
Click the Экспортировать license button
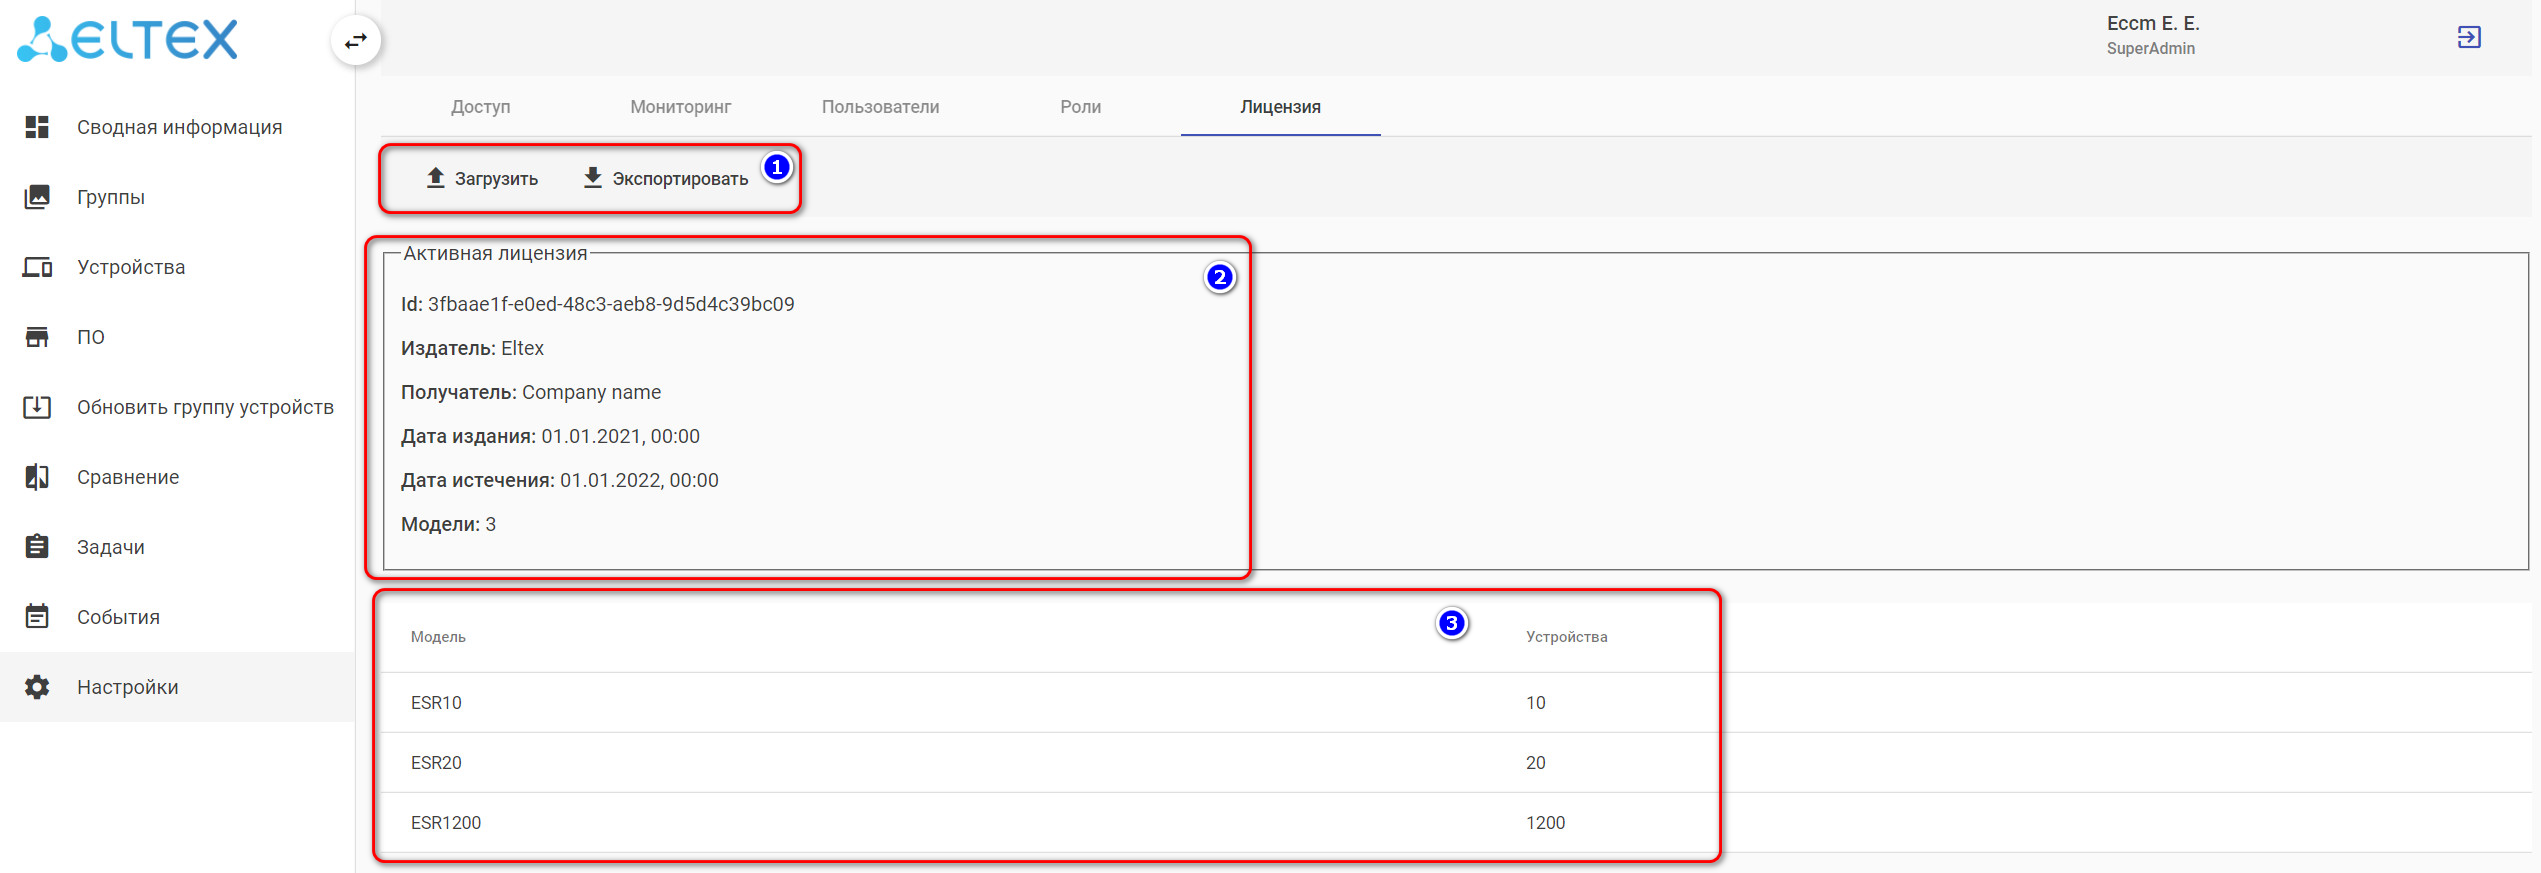(666, 178)
